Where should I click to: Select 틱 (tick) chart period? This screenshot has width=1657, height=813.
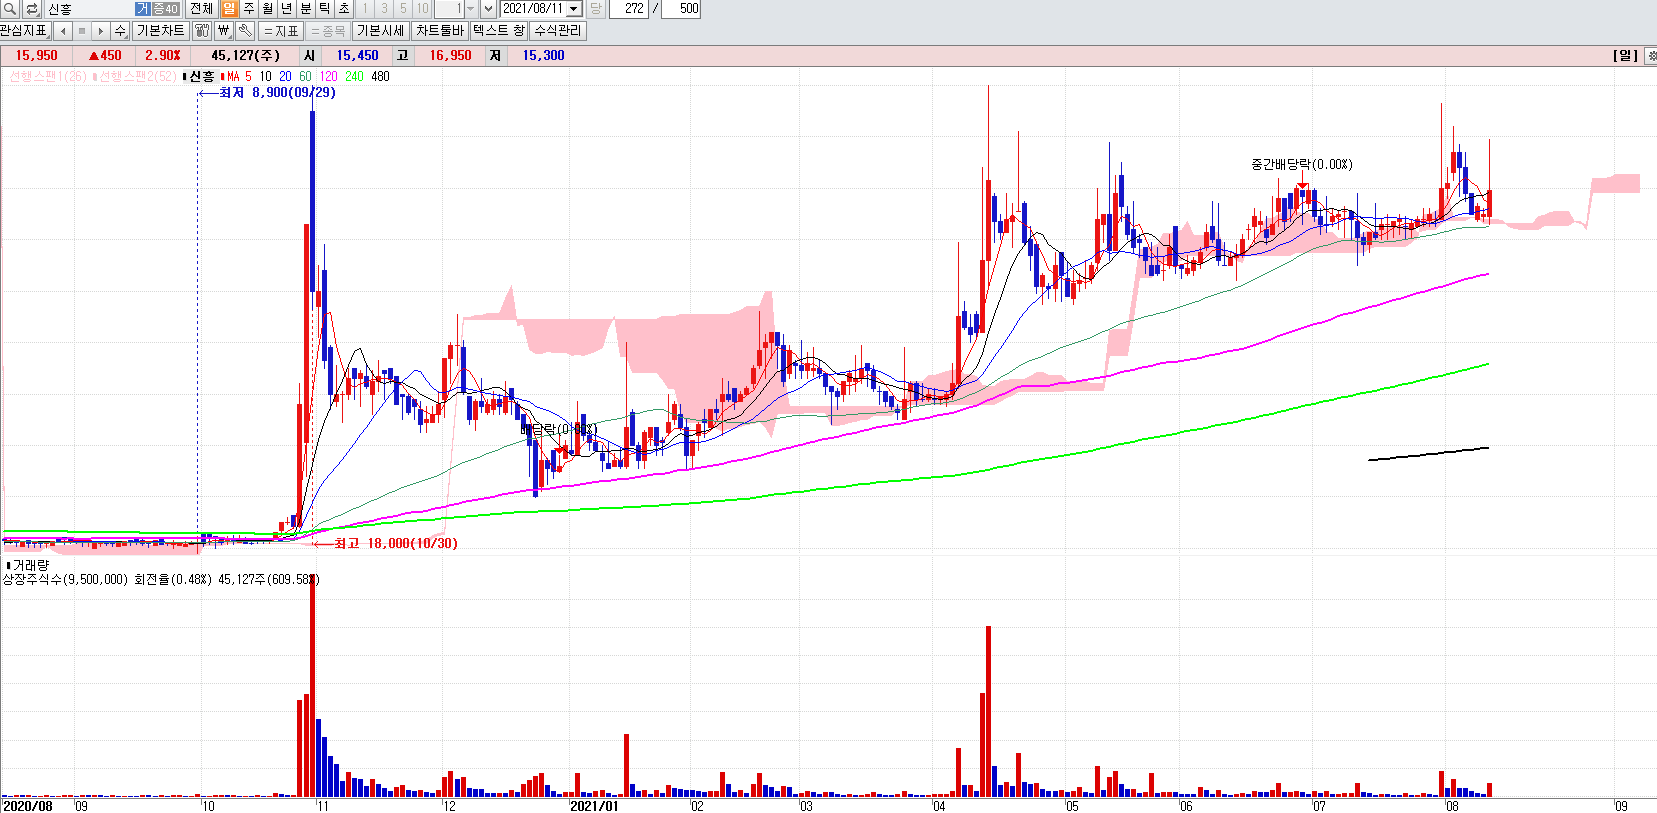[x=325, y=9]
